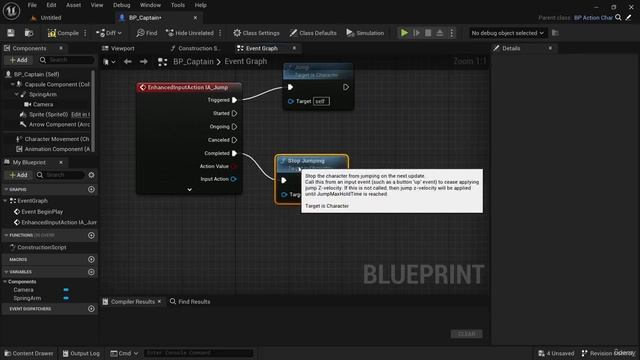
Task: Add a new function with plus icon
Action: point(91,236)
